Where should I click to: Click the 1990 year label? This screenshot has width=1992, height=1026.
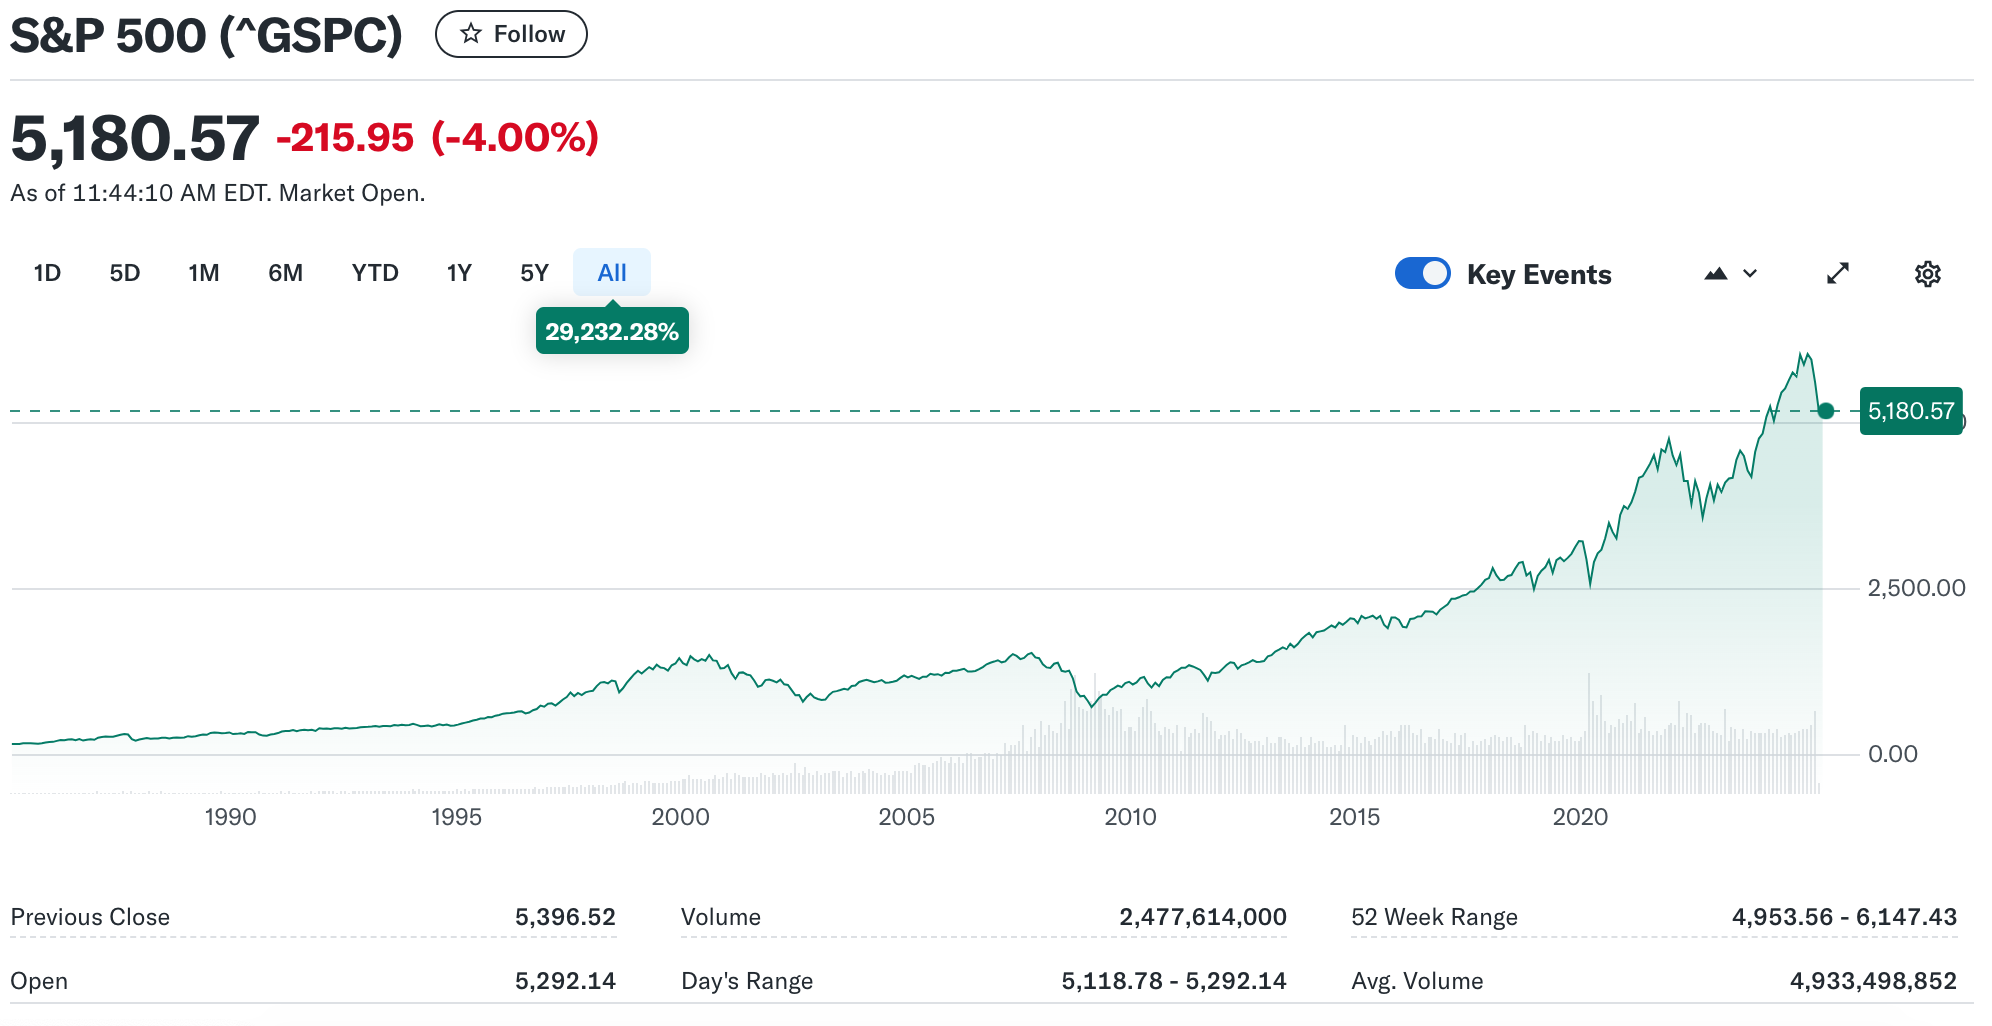[x=230, y=817]
